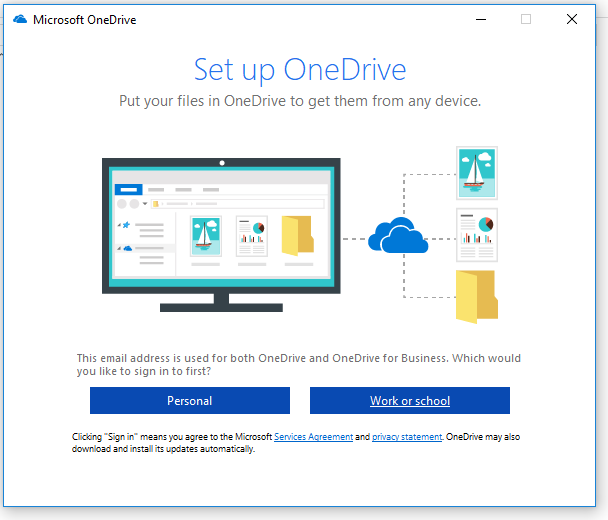Click the Personal account button
This screenshot has width=608, height=520.
point(190,400)
